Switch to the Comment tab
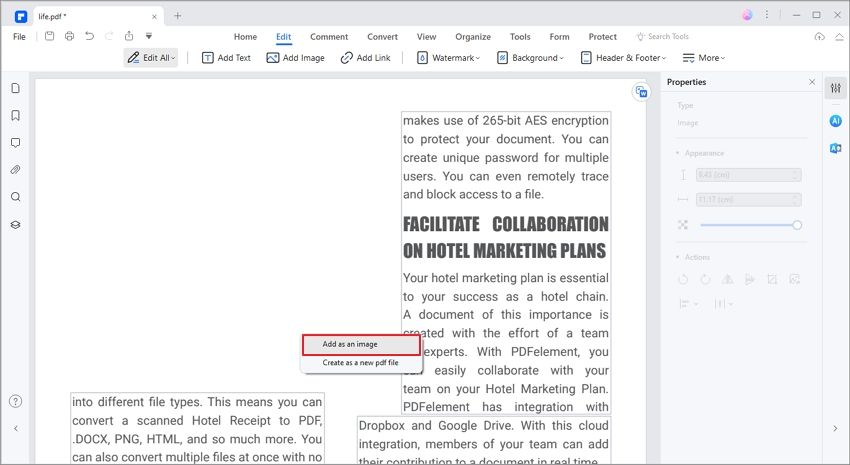Screen dimensions: 850x465 point(329,37)
